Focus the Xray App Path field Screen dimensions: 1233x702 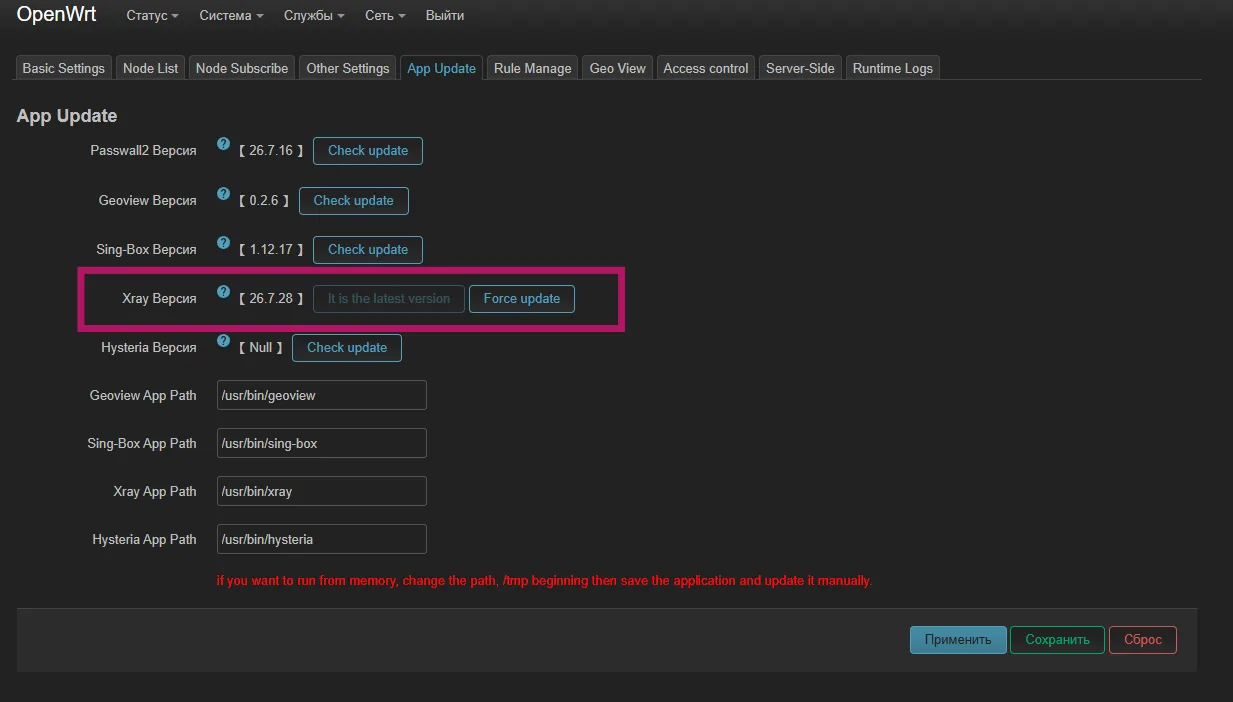(322, 491)
